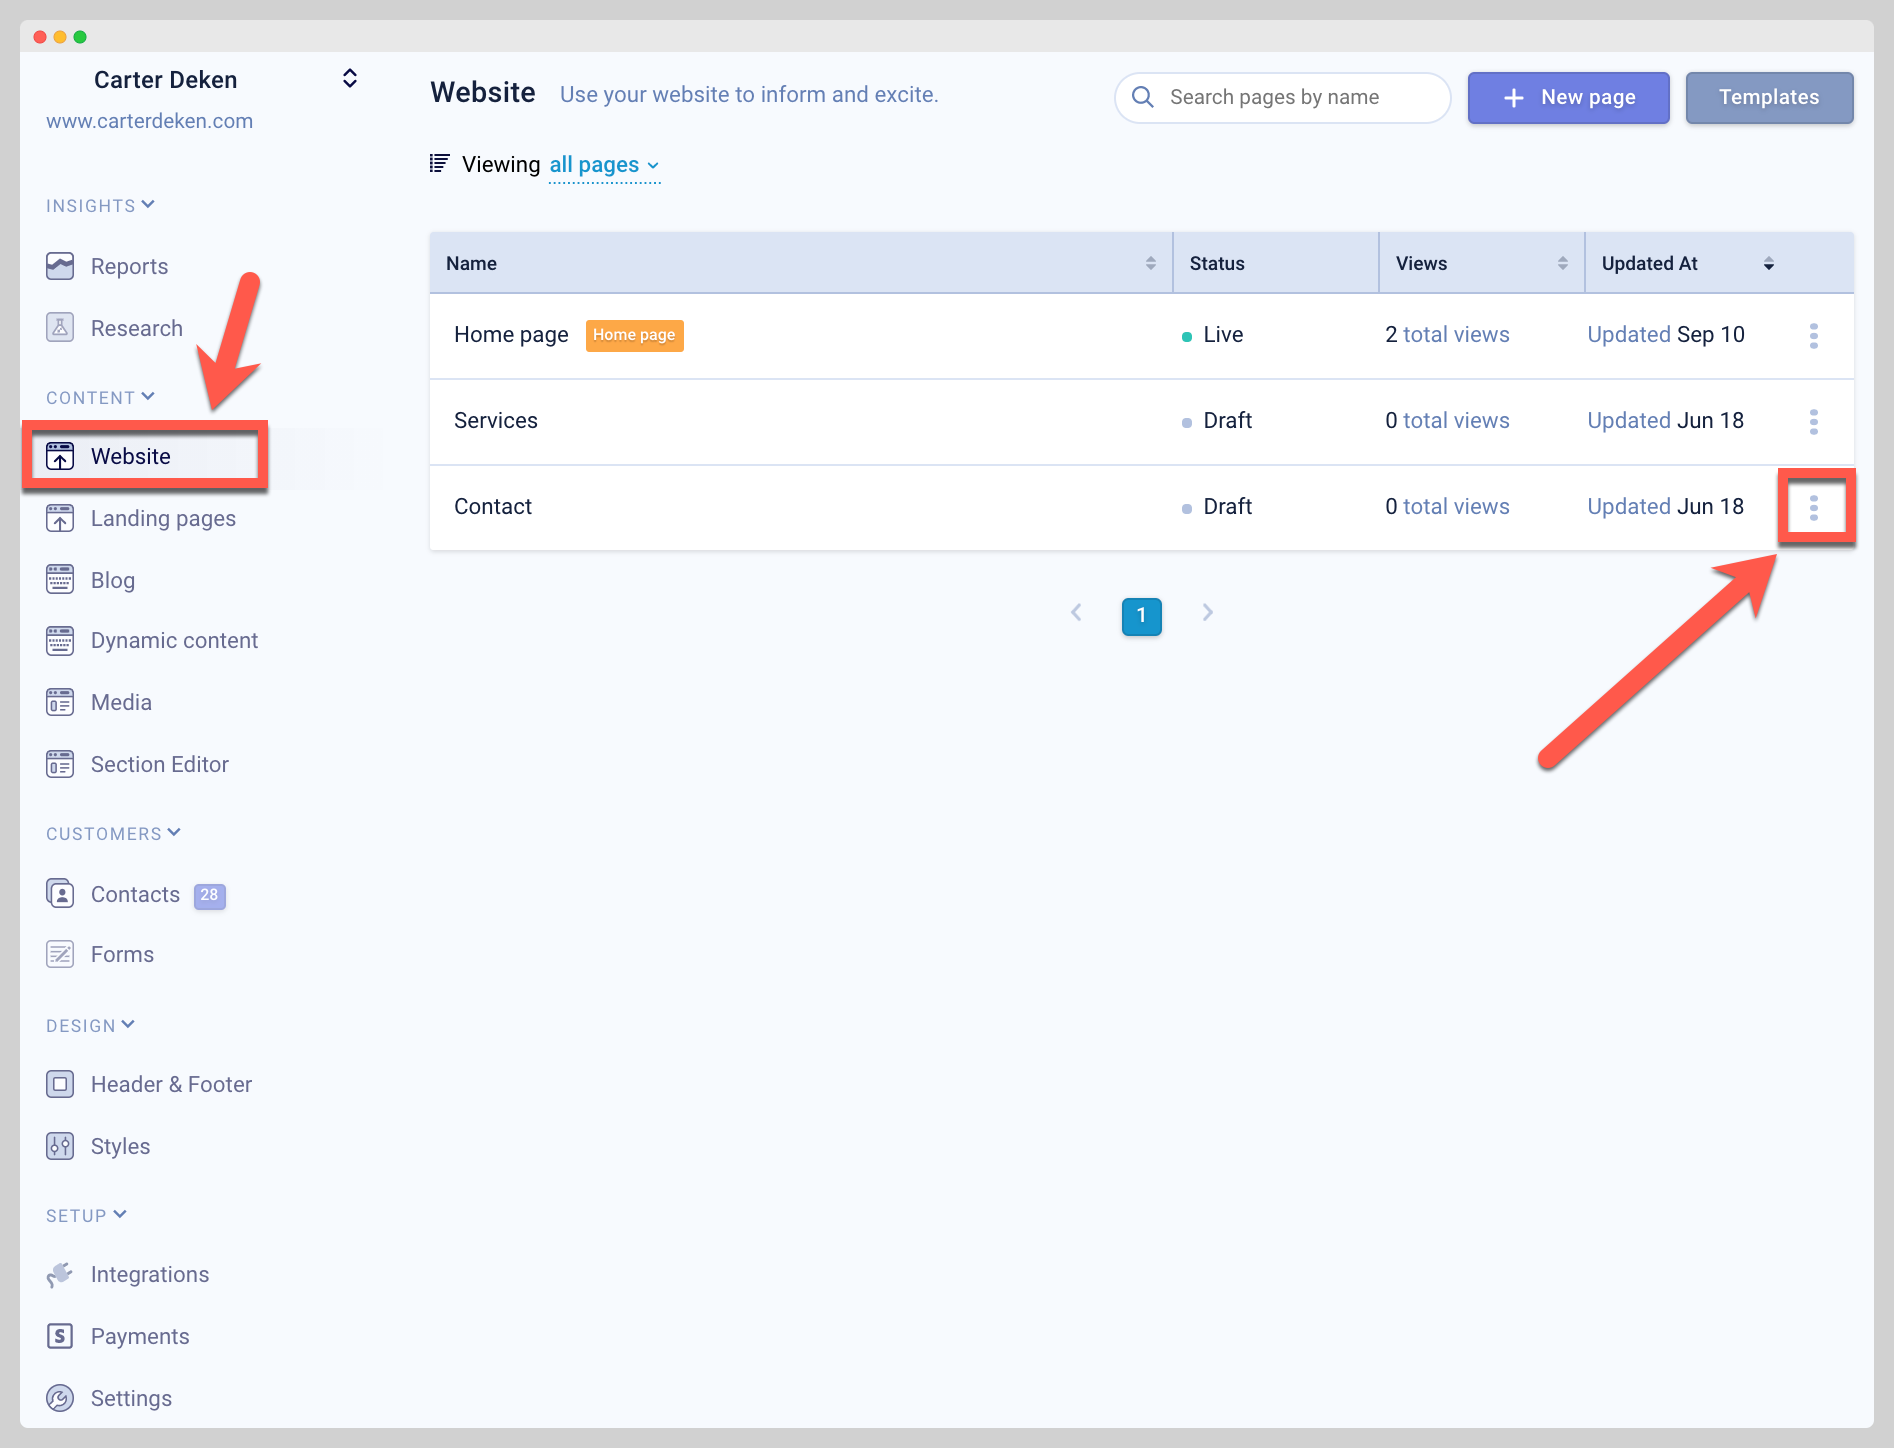
Task: Open Research via its flask icon
Action: (x=60, y=327)
